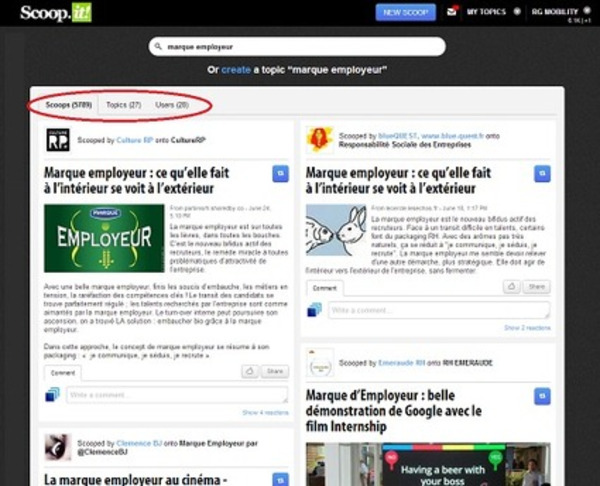Click Having a beer with your boss image

[428, 465]
